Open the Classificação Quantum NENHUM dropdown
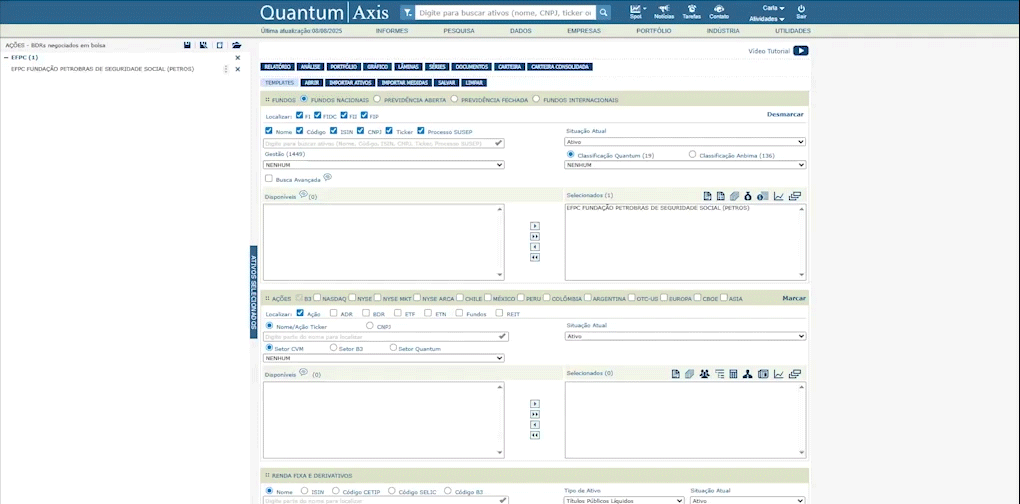The image size is (1020, 504). [x=685, y=165]
